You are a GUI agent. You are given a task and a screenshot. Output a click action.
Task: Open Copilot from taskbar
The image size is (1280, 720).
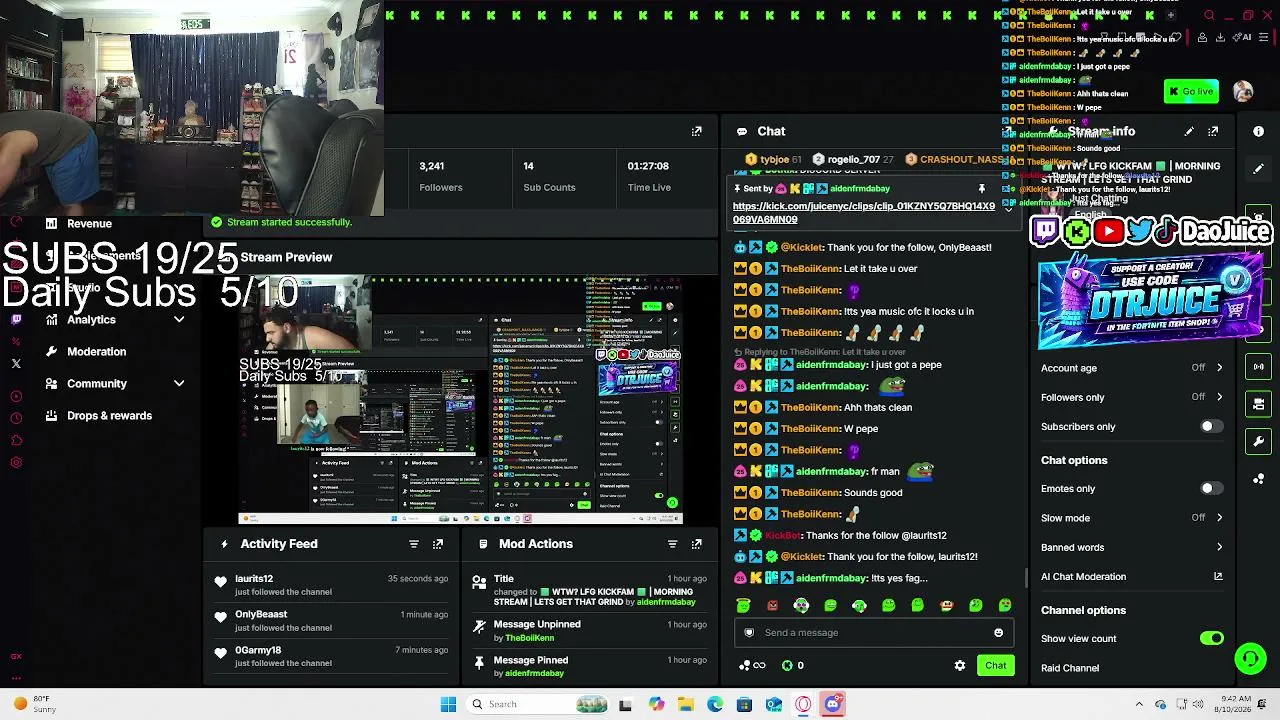tap(656, 704)
